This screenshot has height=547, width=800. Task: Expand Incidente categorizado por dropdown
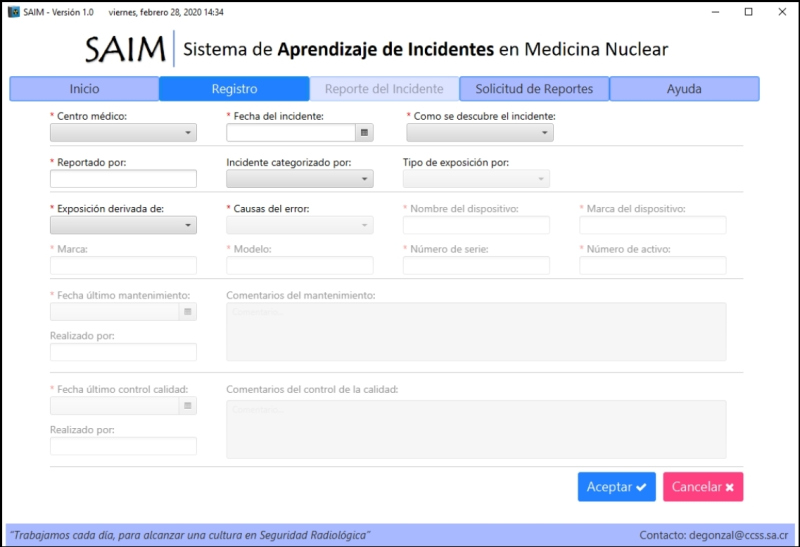(299, 179)
